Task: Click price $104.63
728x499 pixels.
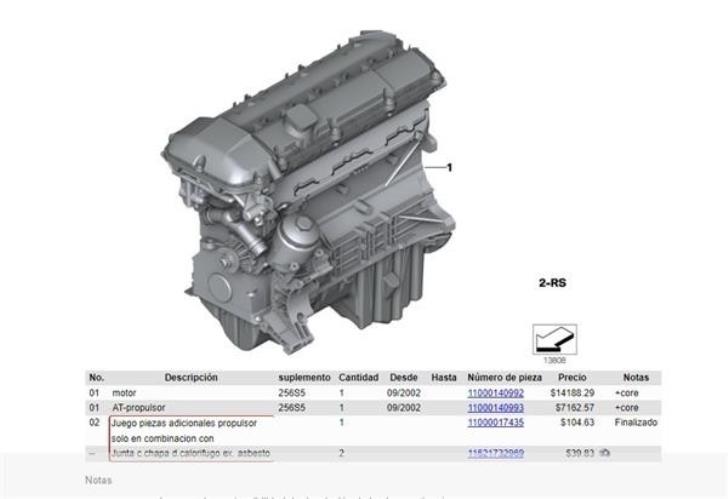Action: (577, 422)
